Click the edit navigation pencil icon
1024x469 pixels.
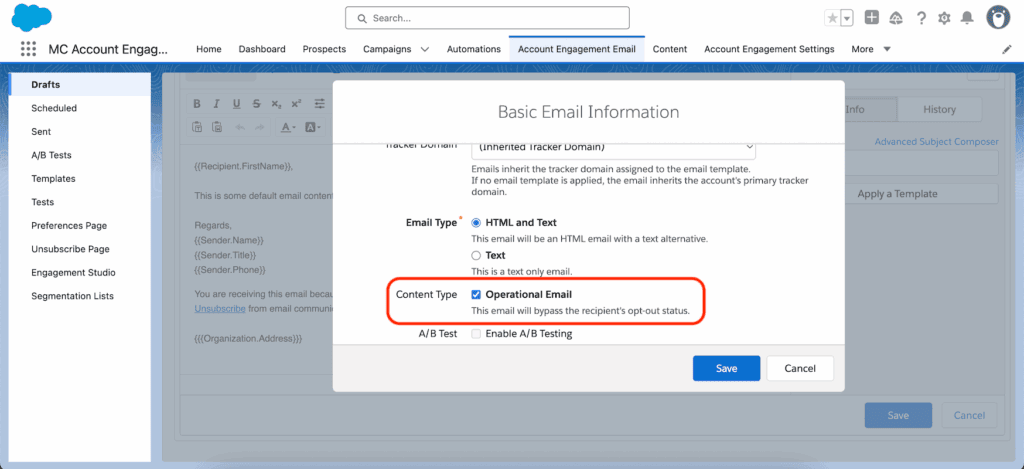point(1006,50)
